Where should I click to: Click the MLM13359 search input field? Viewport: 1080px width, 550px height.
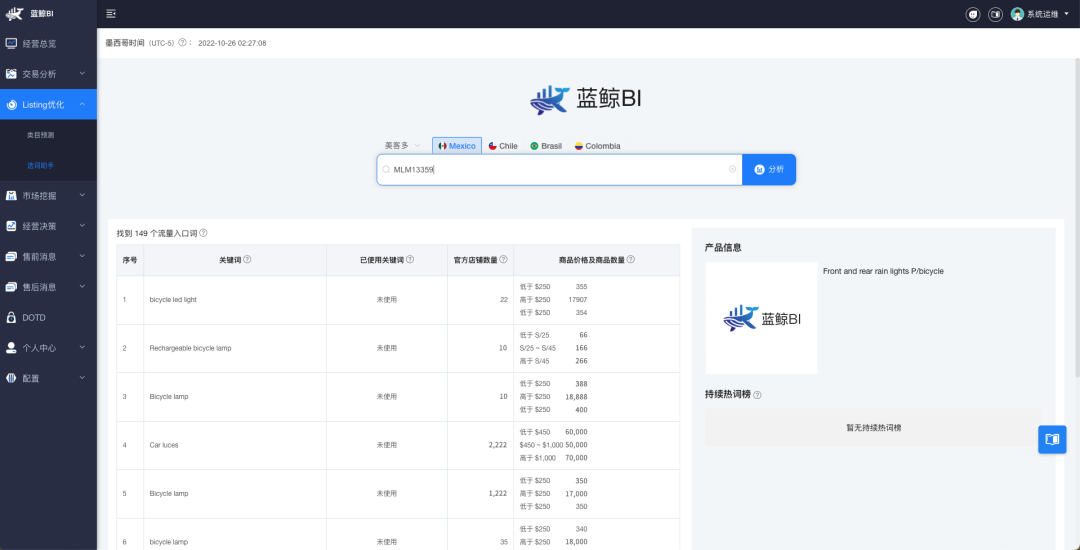coord(559,169)
